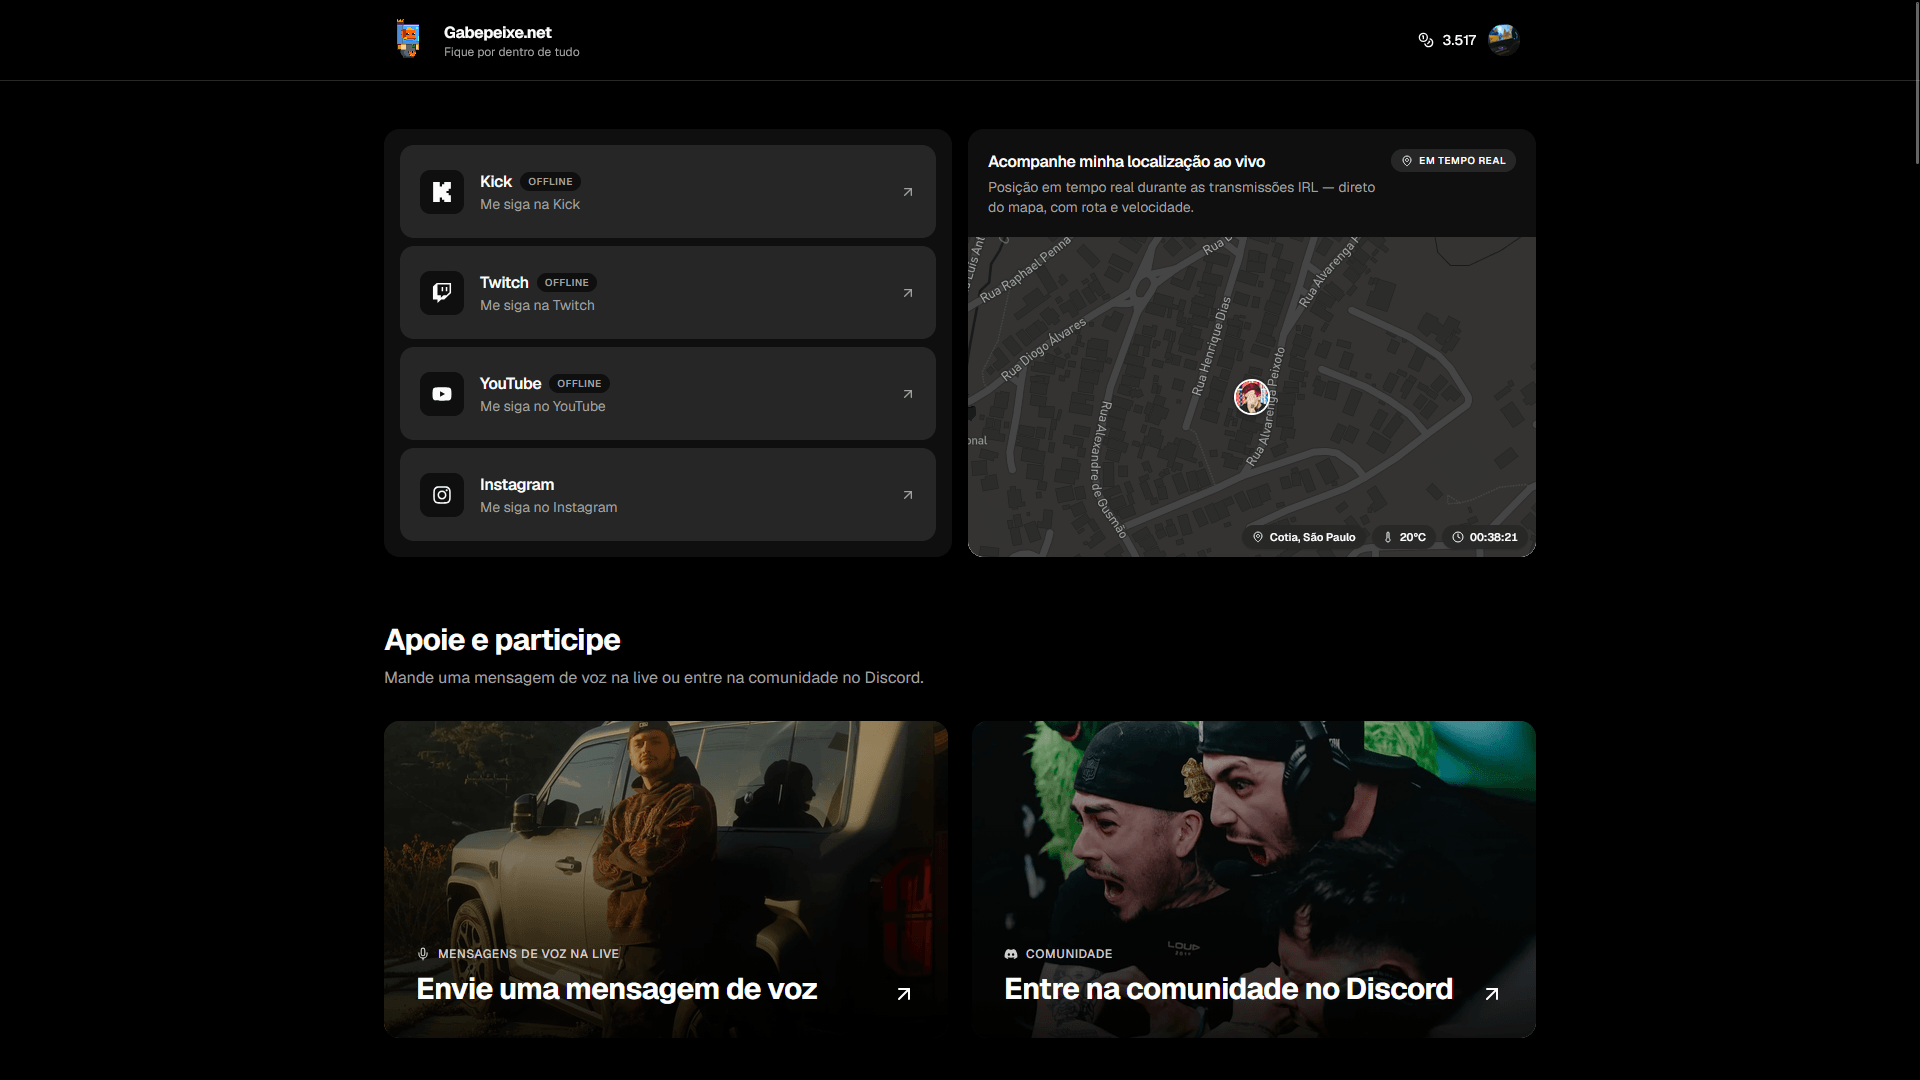Open 'Me siga na Kick' link
Image resolution: width=1920 pixels, height=1080 pixels.
[x=530, y=204]
